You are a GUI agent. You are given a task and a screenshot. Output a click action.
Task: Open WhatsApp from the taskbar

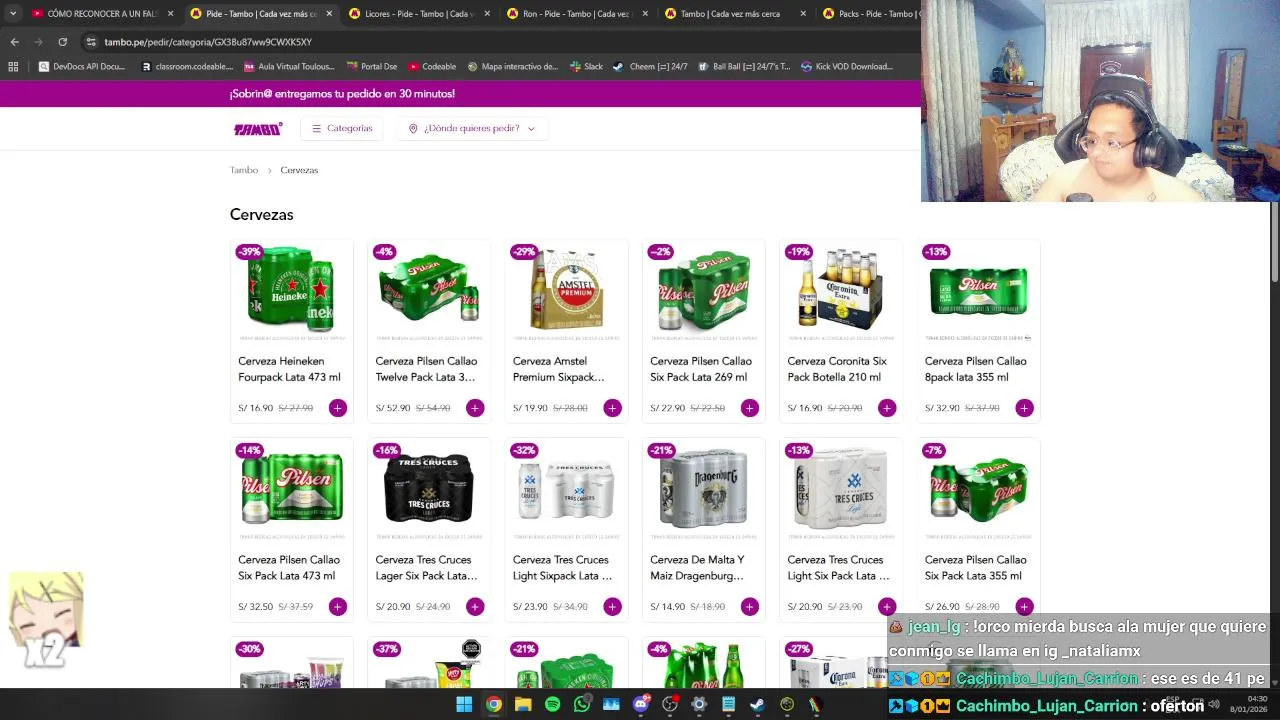582,704
